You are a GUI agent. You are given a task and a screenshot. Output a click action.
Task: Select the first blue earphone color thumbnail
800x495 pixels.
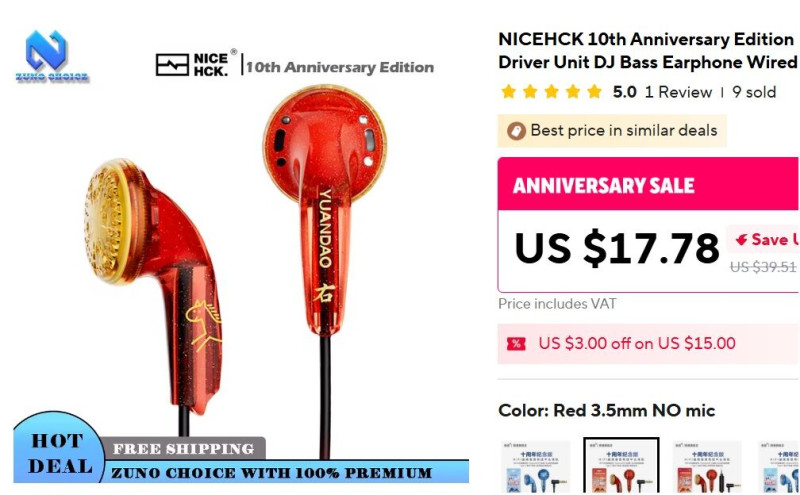pos(535,466)
